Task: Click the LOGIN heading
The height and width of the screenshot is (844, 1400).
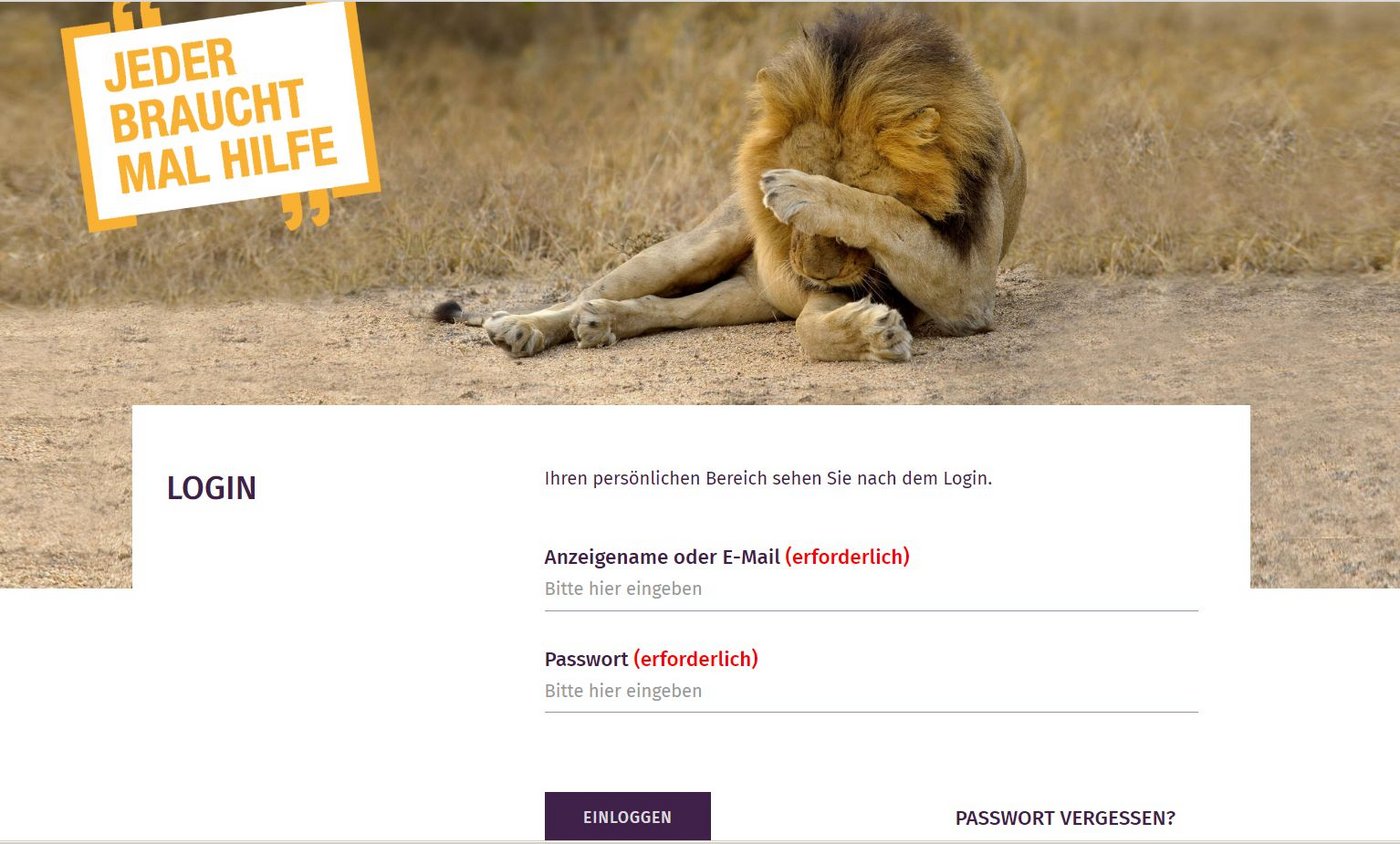Action: pos(212,488)
